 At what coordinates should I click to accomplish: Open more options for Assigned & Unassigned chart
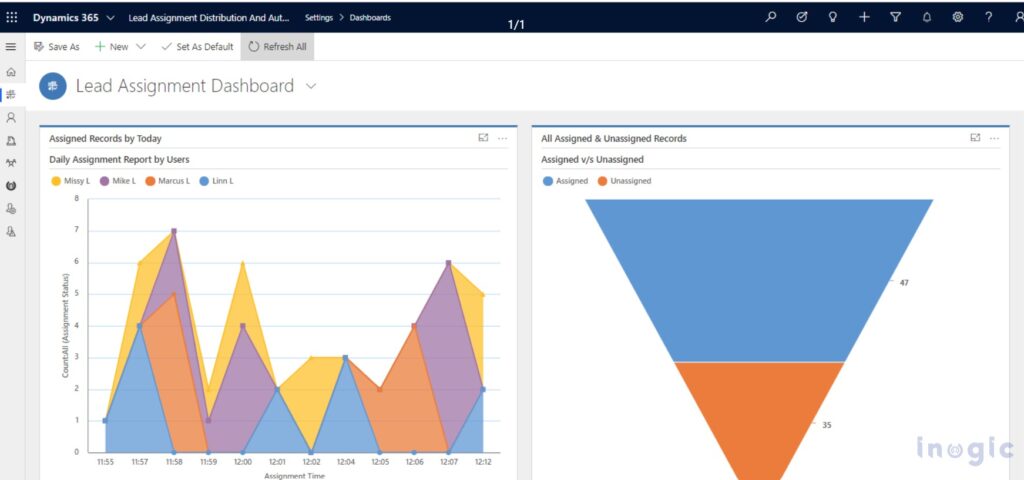[994, 138]
